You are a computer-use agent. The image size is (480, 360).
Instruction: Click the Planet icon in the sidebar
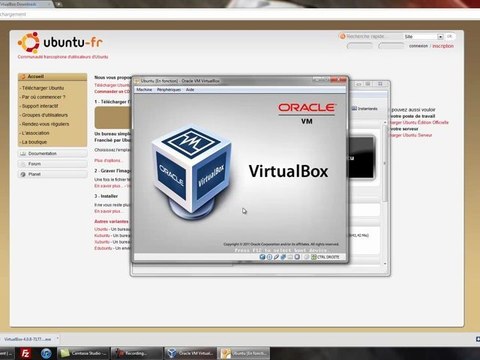point(23,174)
